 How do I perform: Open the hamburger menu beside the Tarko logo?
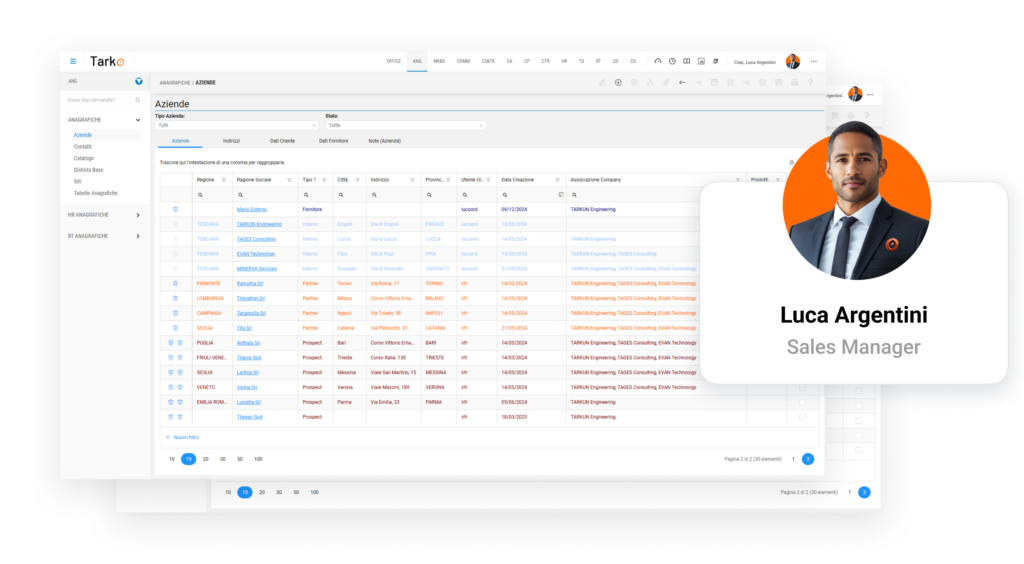73,61
